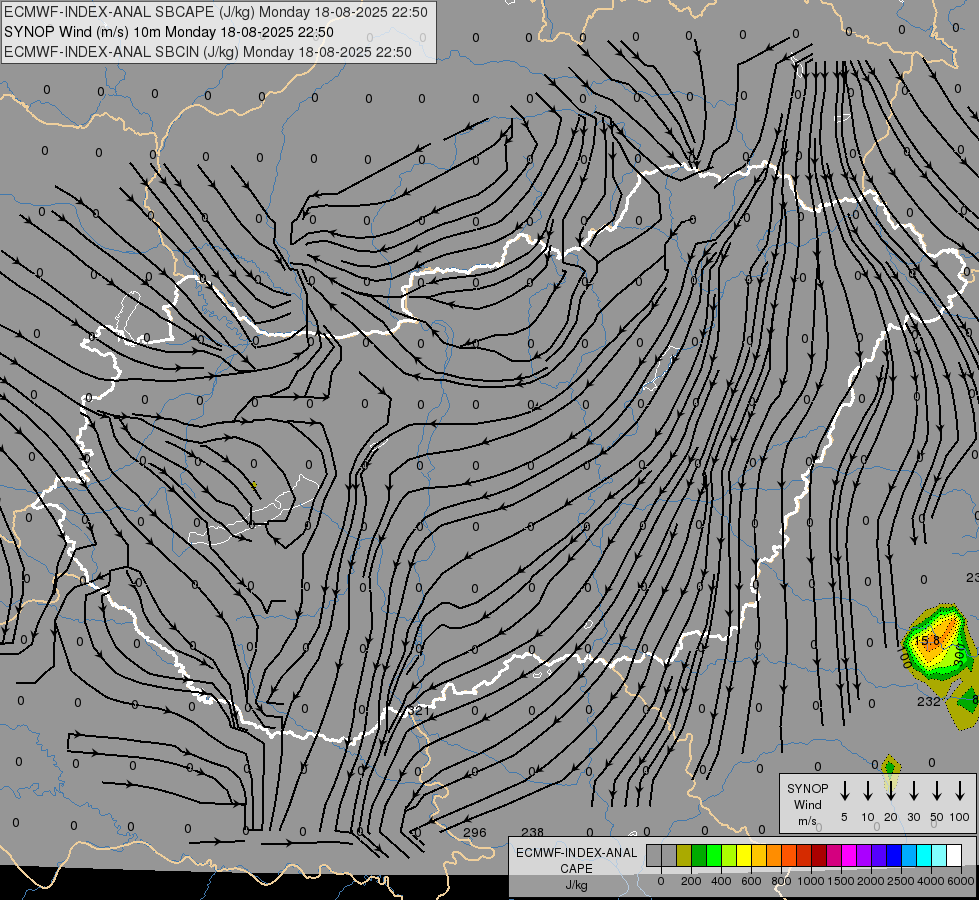
Task: Click the 200 tick label on CAPE scale
Action: coord(691,881)
